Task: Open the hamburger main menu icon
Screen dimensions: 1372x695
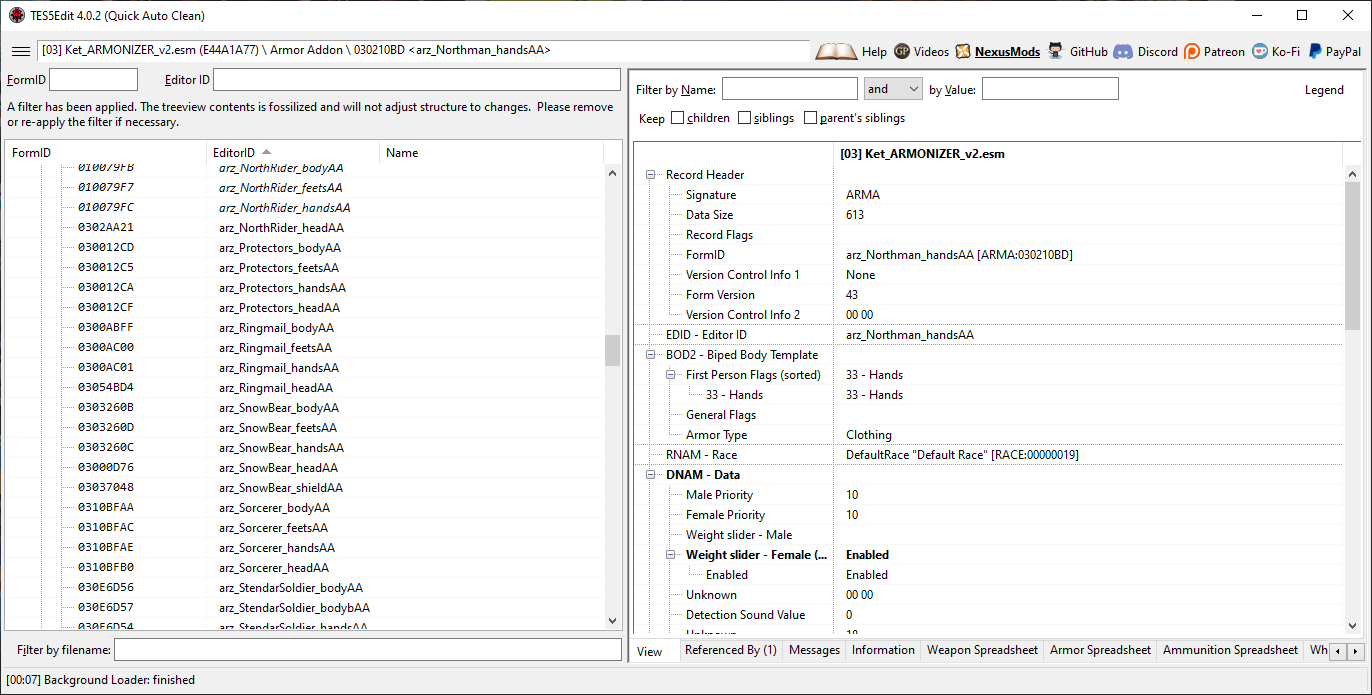Action: [x=21, y=51]
